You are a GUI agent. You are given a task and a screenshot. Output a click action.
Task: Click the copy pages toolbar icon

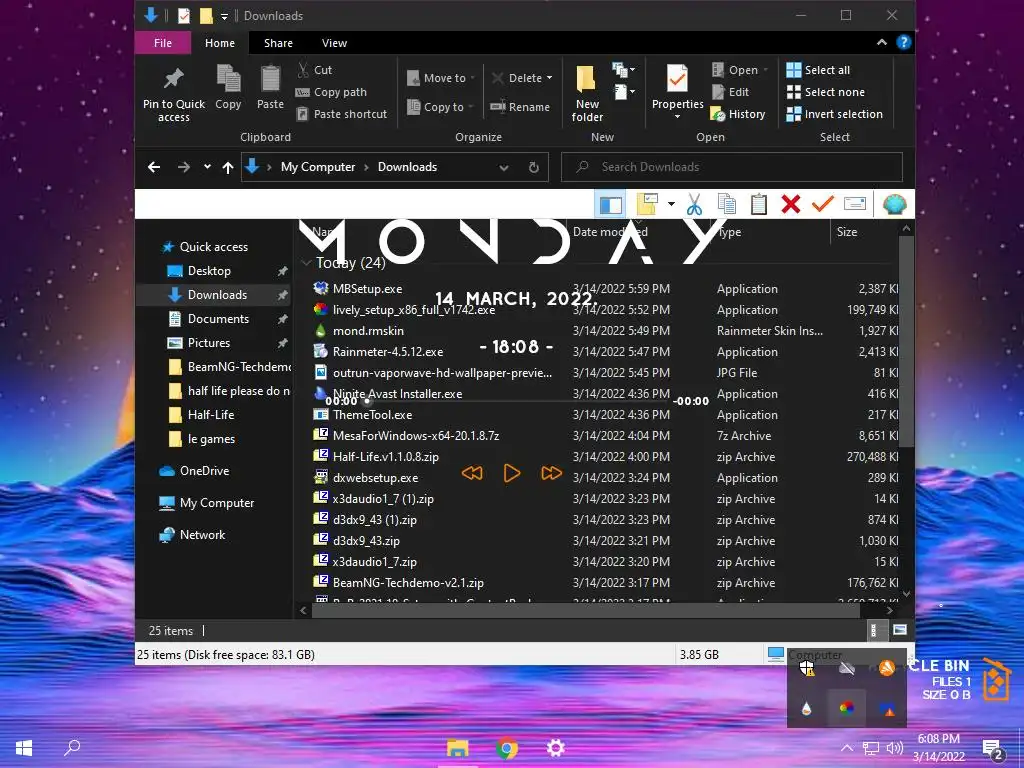tap(726, 204)
